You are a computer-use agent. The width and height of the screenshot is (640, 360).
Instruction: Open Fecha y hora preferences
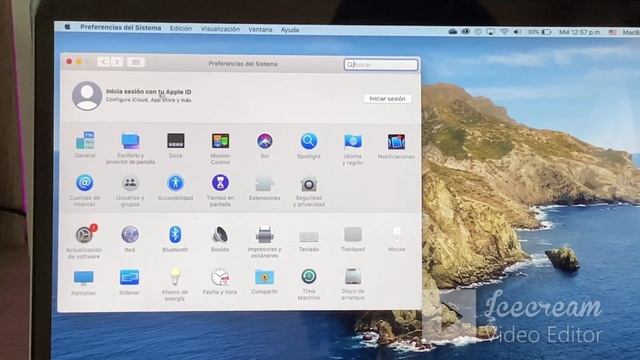point(220,277)
